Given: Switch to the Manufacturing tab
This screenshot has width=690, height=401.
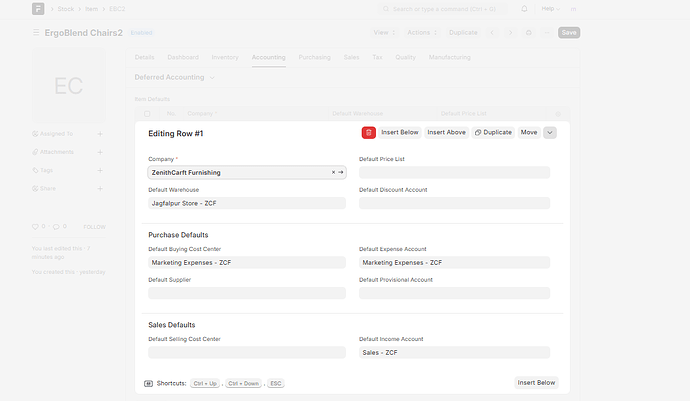Looking at the screenshot, I should [x=449, y=57].
